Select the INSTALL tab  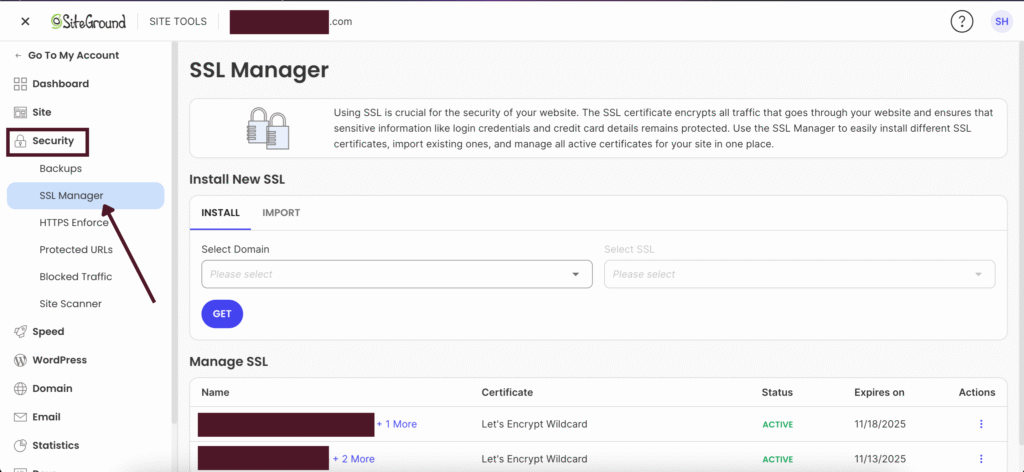click(220, 213)
